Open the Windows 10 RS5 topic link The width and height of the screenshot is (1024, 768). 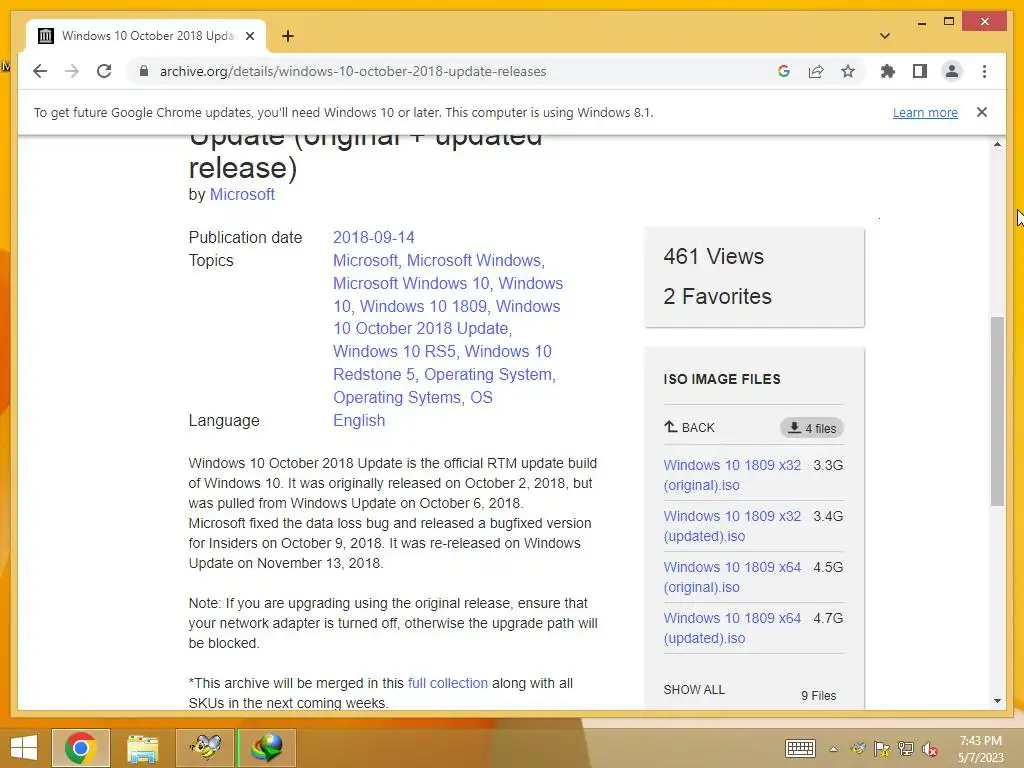[394, 351]
